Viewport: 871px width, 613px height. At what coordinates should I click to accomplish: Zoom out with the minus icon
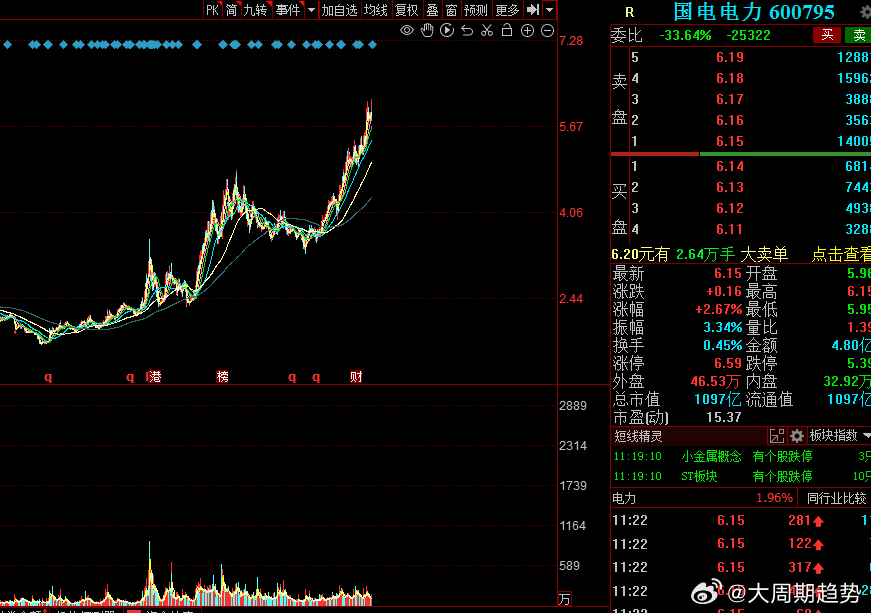click(x=547, y=31)
